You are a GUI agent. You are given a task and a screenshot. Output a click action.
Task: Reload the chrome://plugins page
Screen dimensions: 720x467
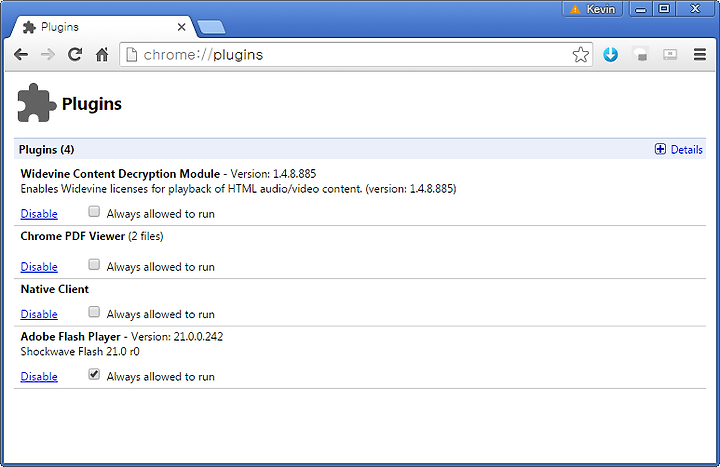pos(75,55)
